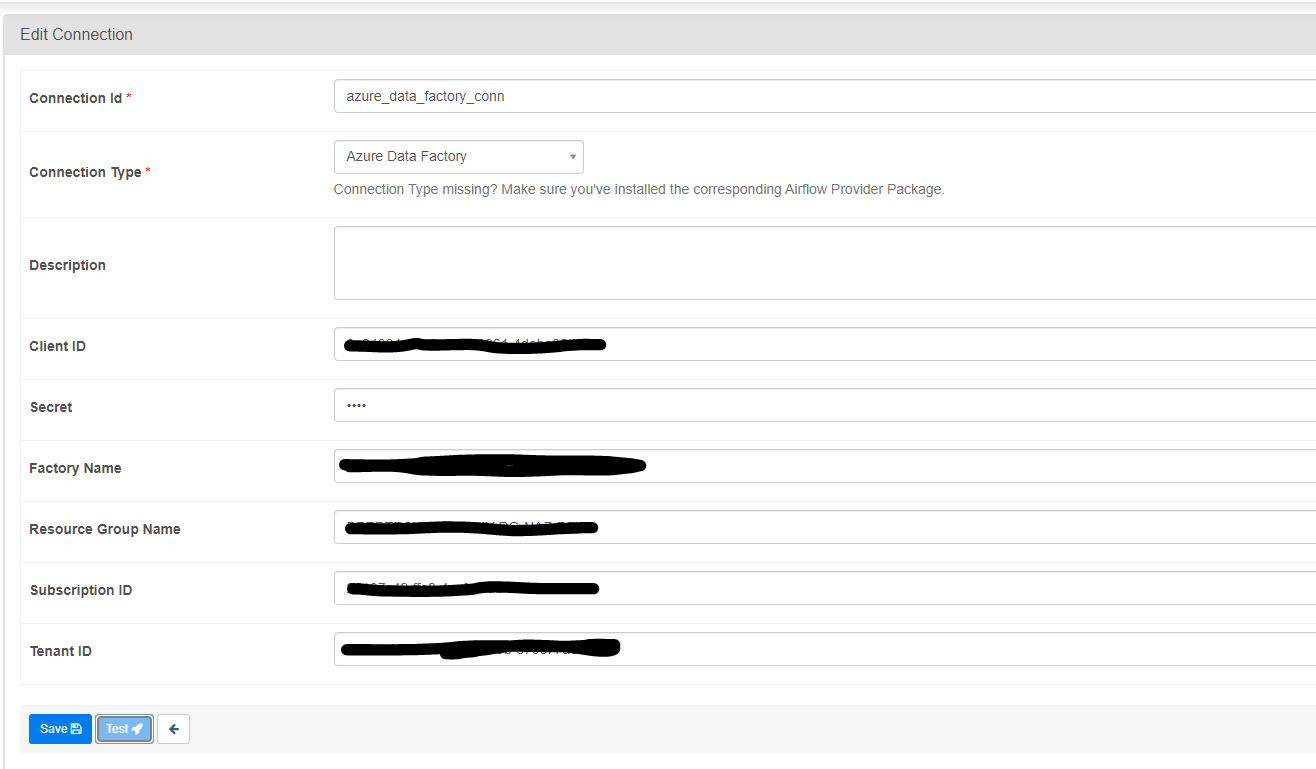Click the 'Description' label
The width and height of the screenshot is (1316, 769).
[x=67, y=265]
